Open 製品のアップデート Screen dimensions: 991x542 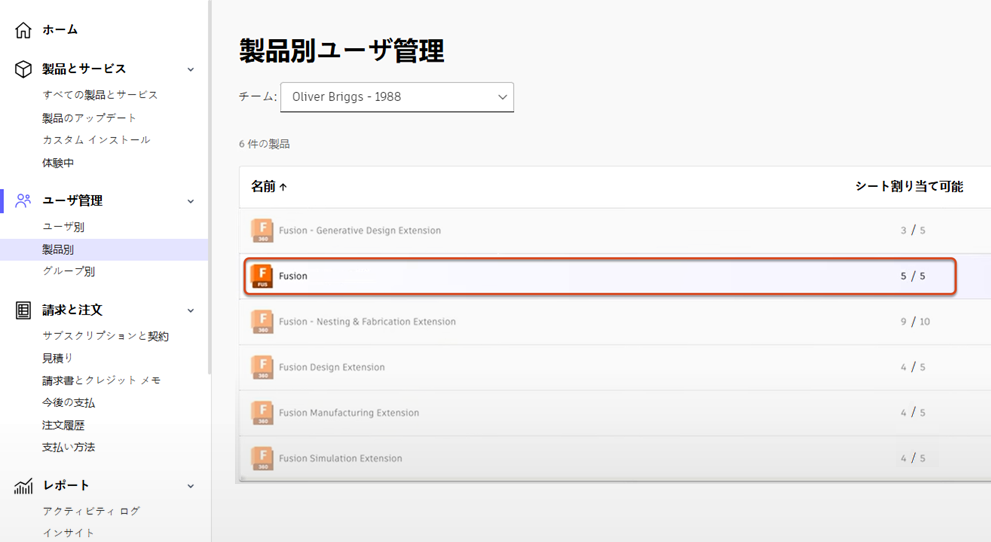point(89,117)
